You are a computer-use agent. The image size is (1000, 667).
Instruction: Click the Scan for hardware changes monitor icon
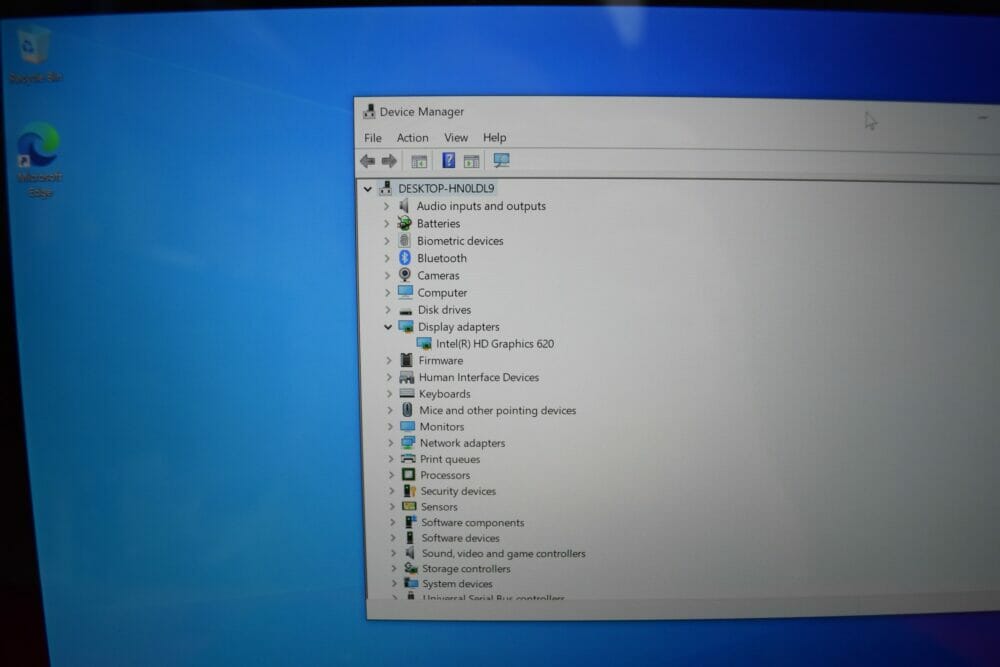[501, 161]
